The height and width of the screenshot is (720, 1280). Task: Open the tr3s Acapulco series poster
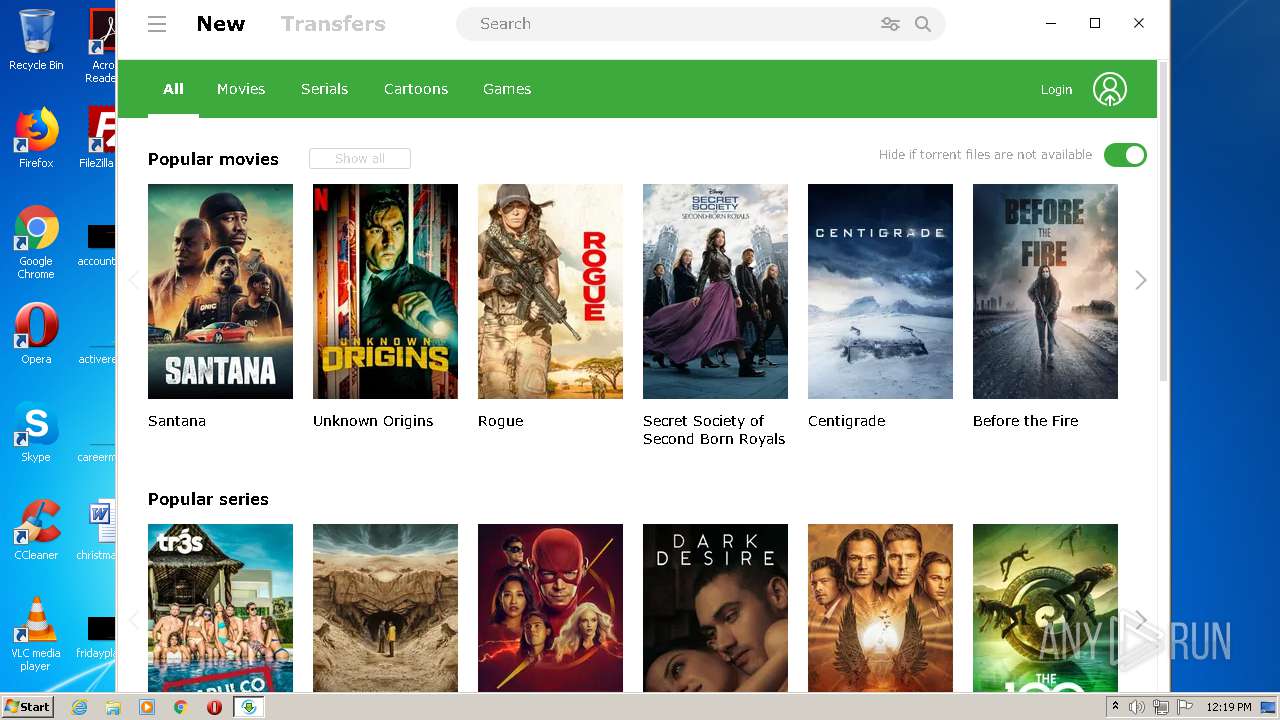point(220,607)
